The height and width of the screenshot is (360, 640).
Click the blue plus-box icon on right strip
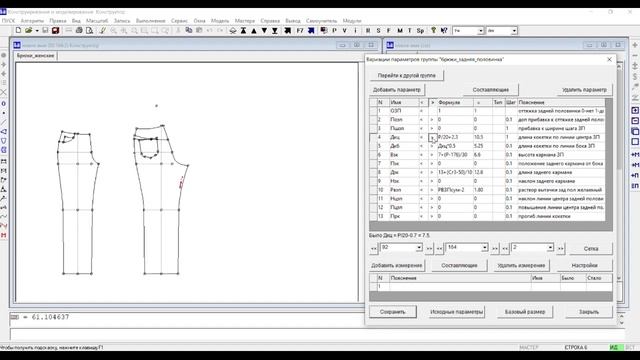pyautogui.click(x=635, y=111)
